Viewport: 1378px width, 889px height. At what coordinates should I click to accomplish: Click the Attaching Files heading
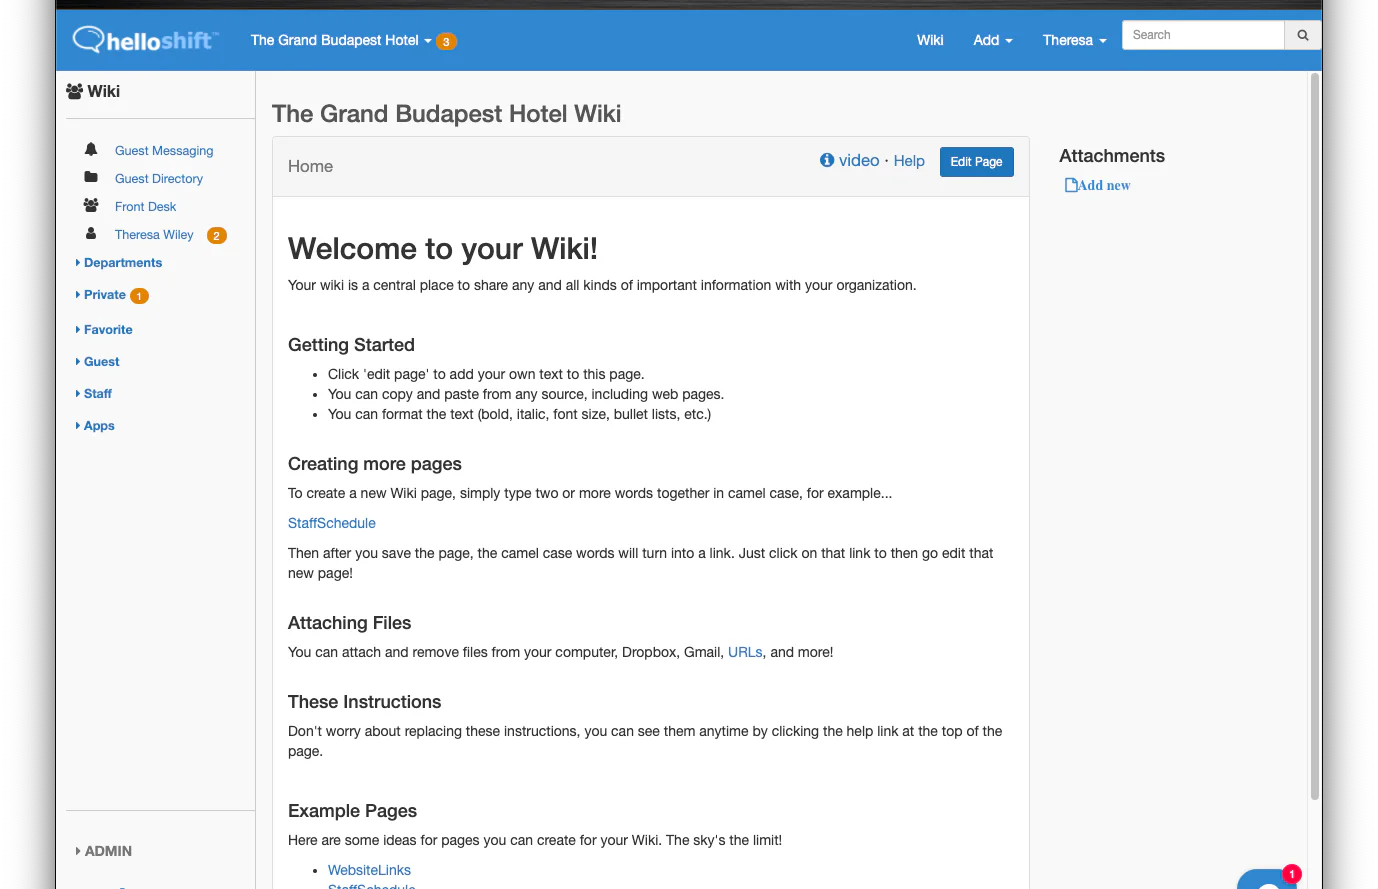(349, 623)
